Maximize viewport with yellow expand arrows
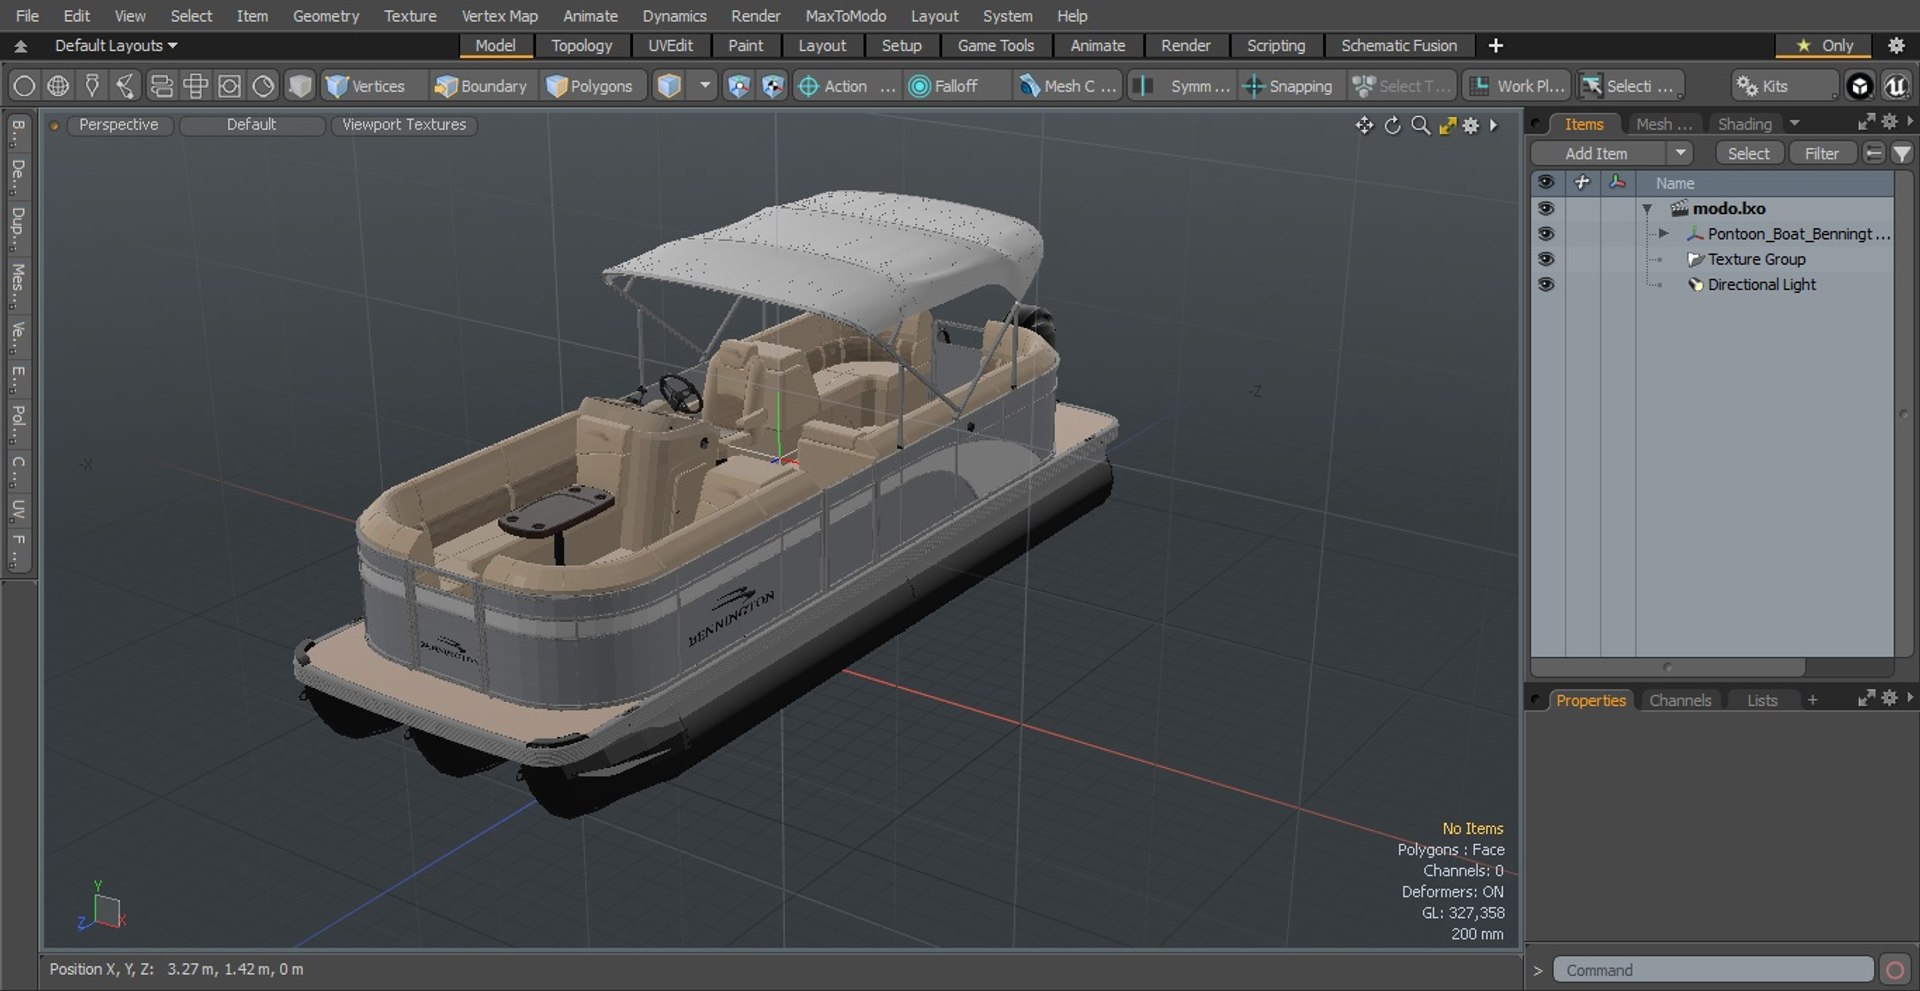Image resolution: width=1920 pixels, height=991 pixels. pos(1447,125)
